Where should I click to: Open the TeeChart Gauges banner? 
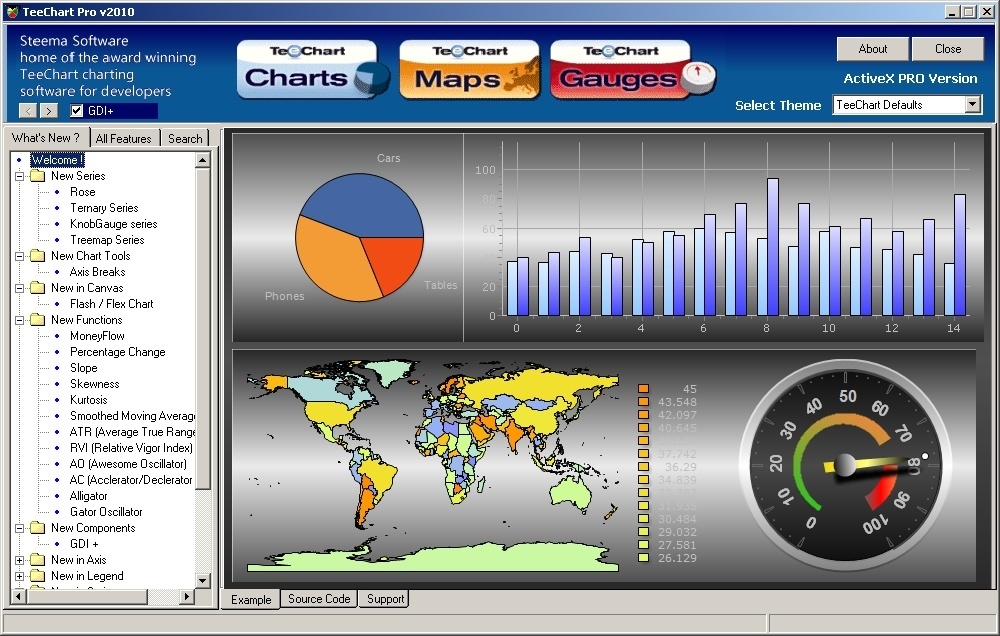(631, 70)
